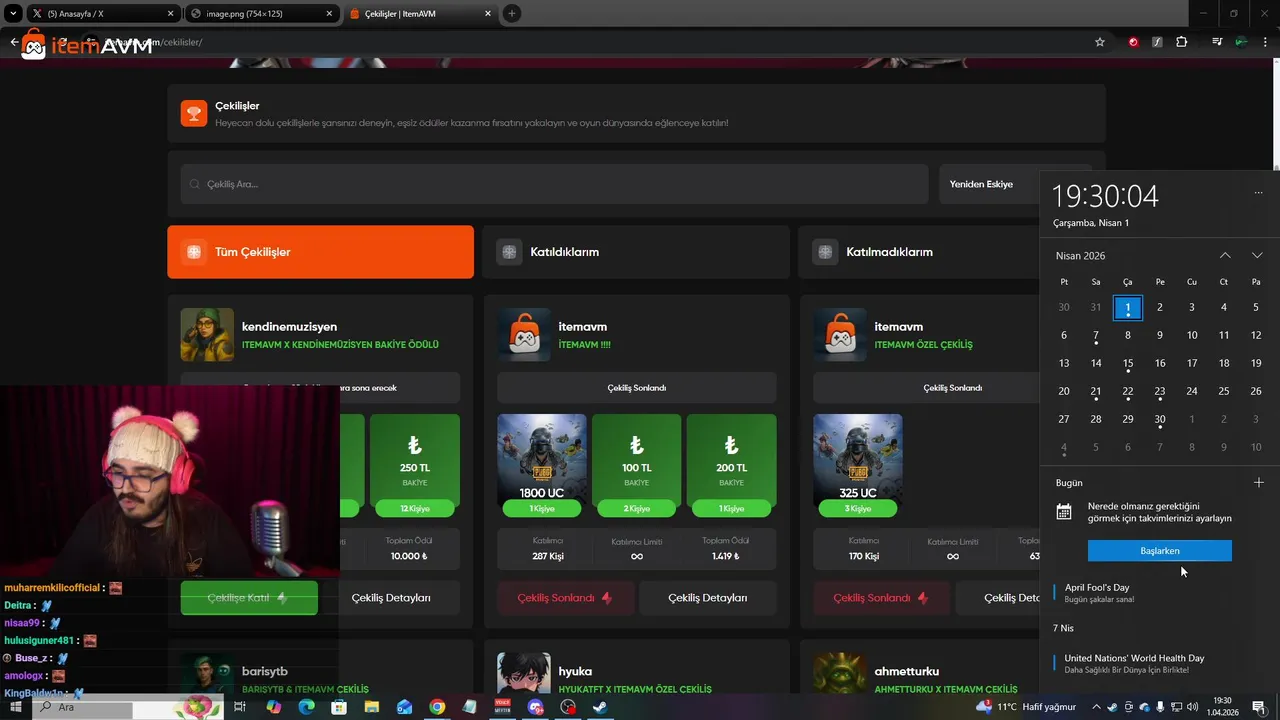Click the blue Başlarken button

coord(1160,551)
